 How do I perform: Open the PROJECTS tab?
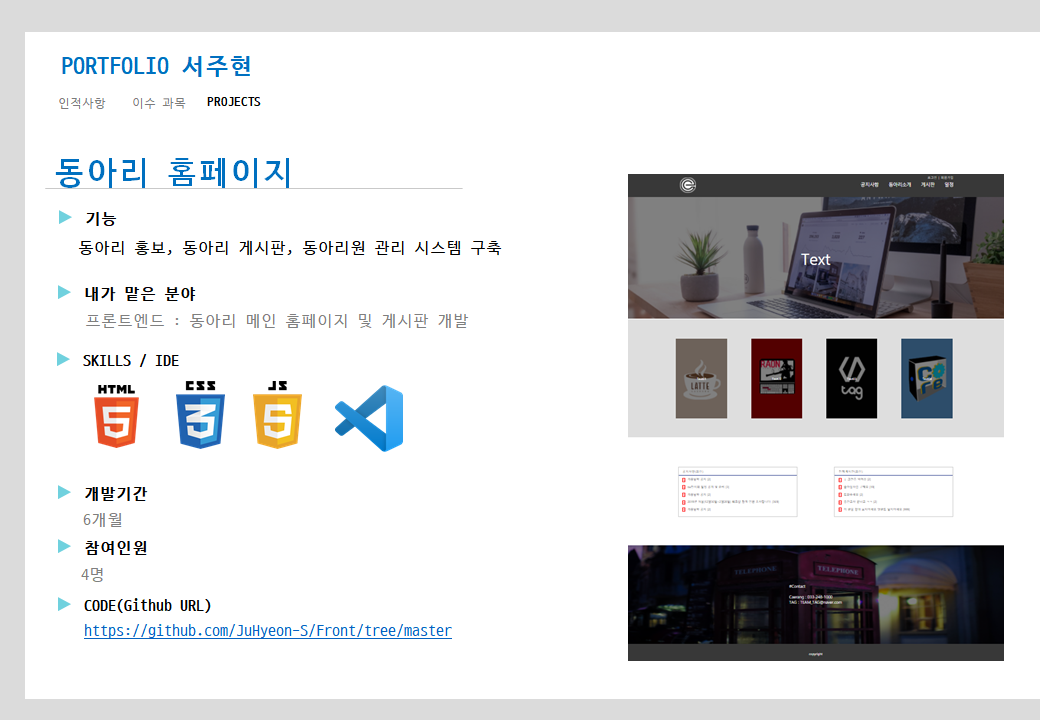point(233,102)
